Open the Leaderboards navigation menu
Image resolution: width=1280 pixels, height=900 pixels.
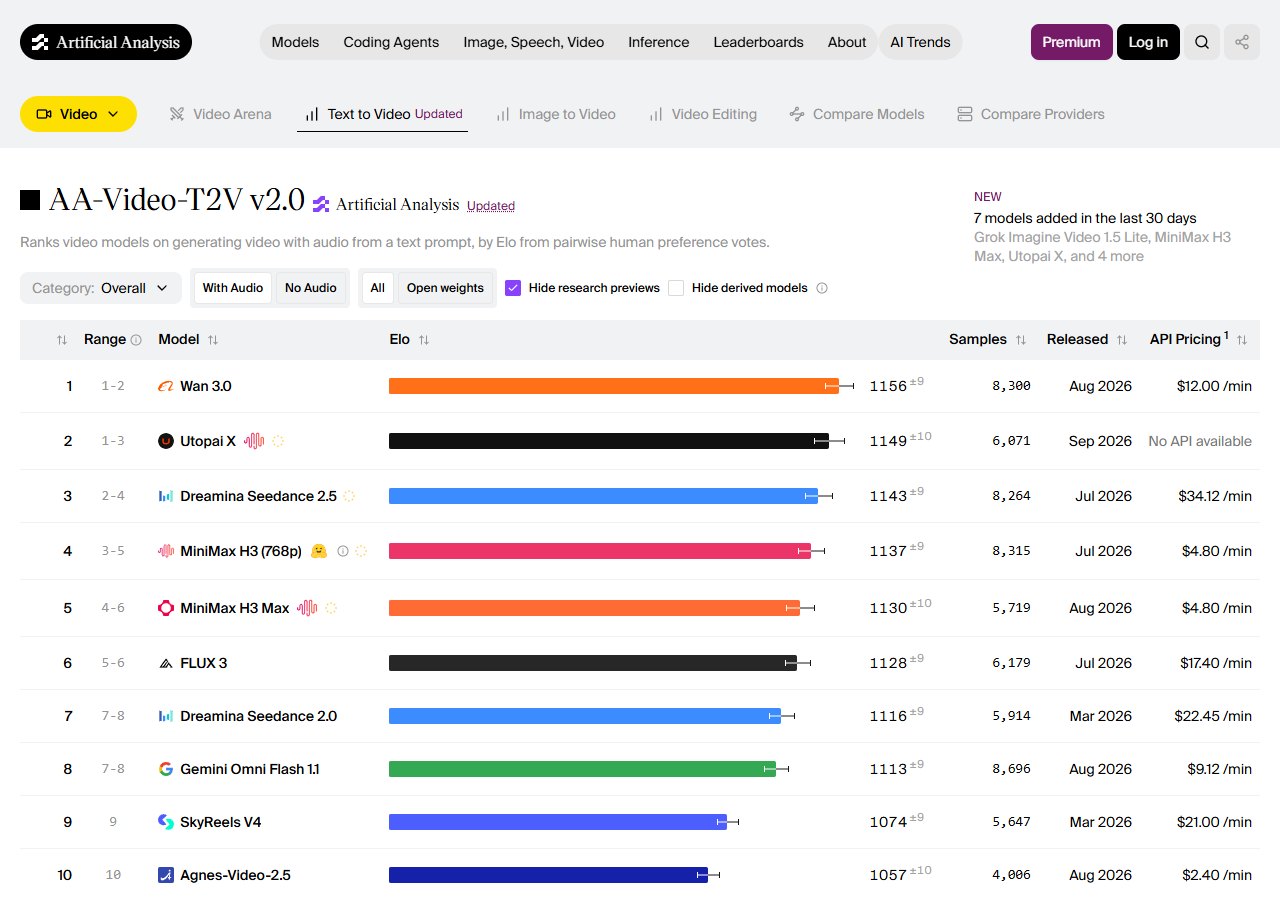(758, 42)
